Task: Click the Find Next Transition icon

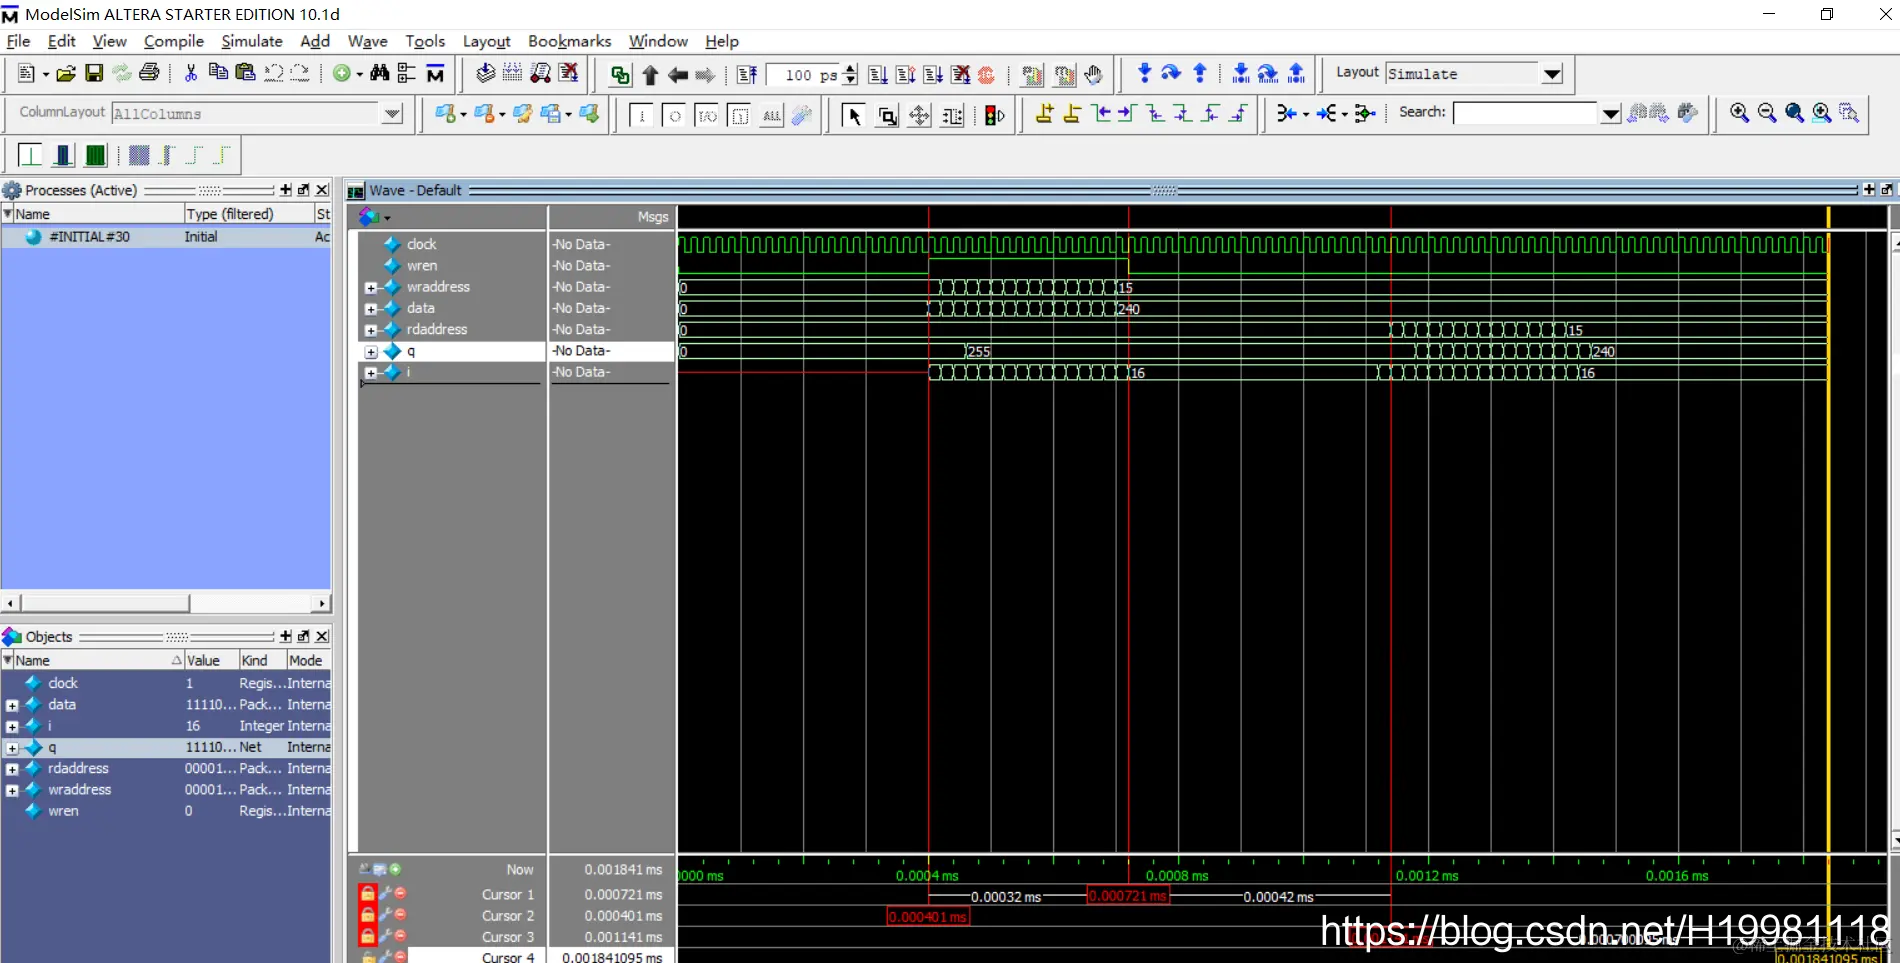Action: coord(1127,114)
